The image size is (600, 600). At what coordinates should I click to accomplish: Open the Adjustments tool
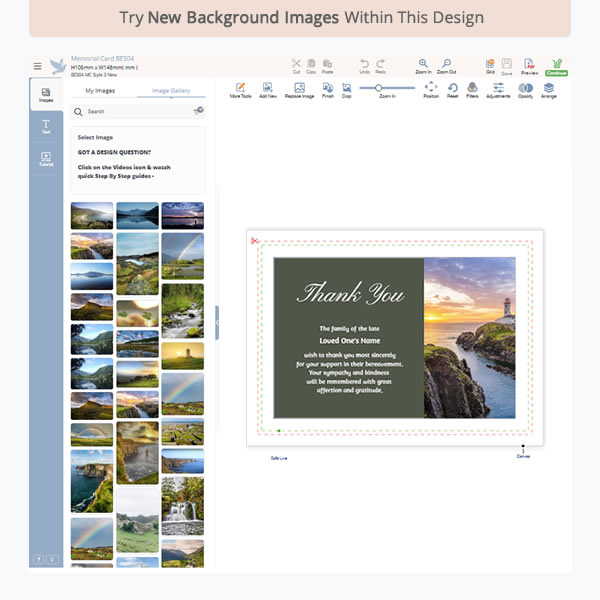pos(498,88)
